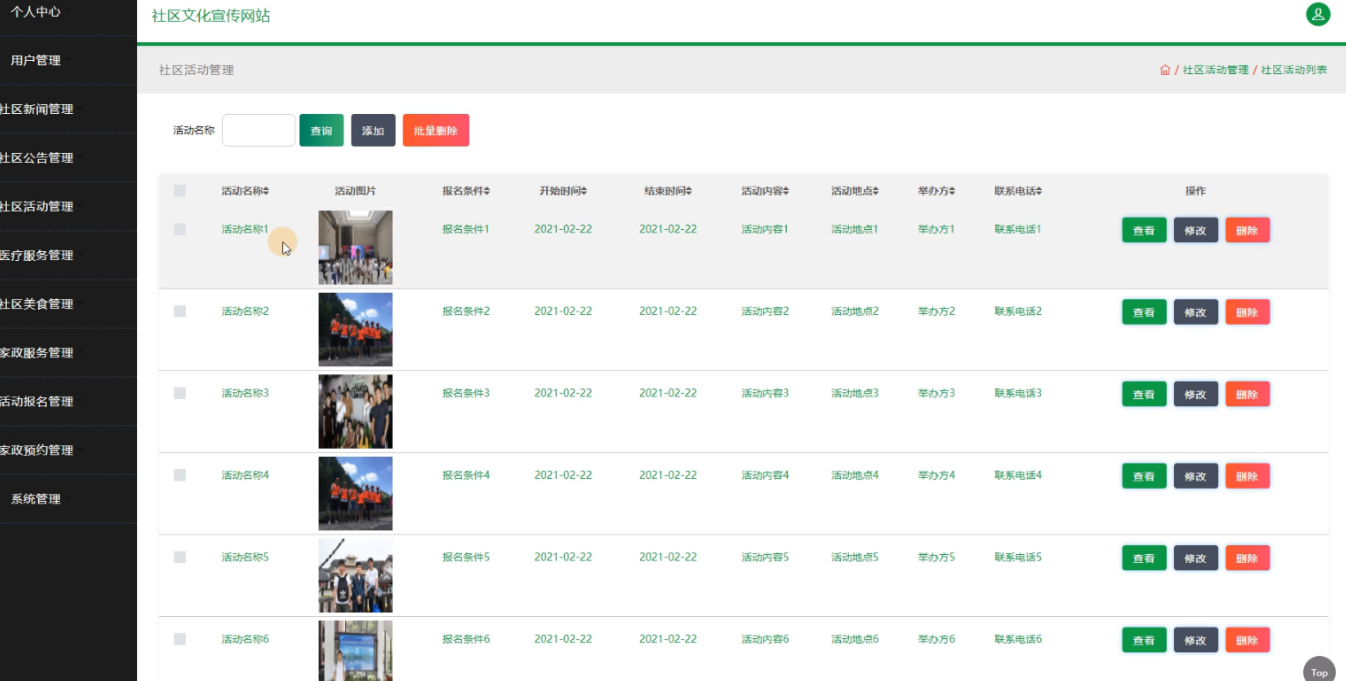Click 删除 for 活动名称1 row
Image resolution: width=1346 pixels, height=681 pixels.
1247,230
